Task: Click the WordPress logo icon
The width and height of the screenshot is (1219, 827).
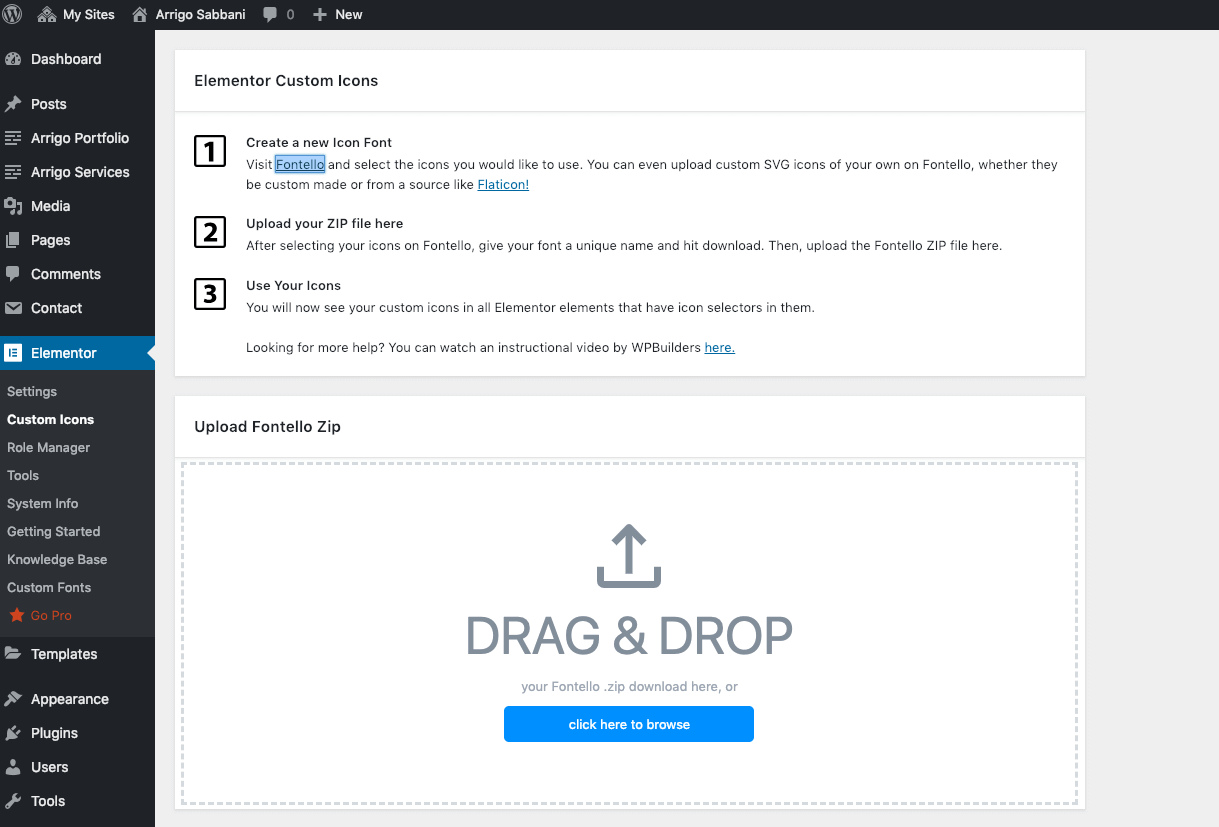Action: pos(13,14)
